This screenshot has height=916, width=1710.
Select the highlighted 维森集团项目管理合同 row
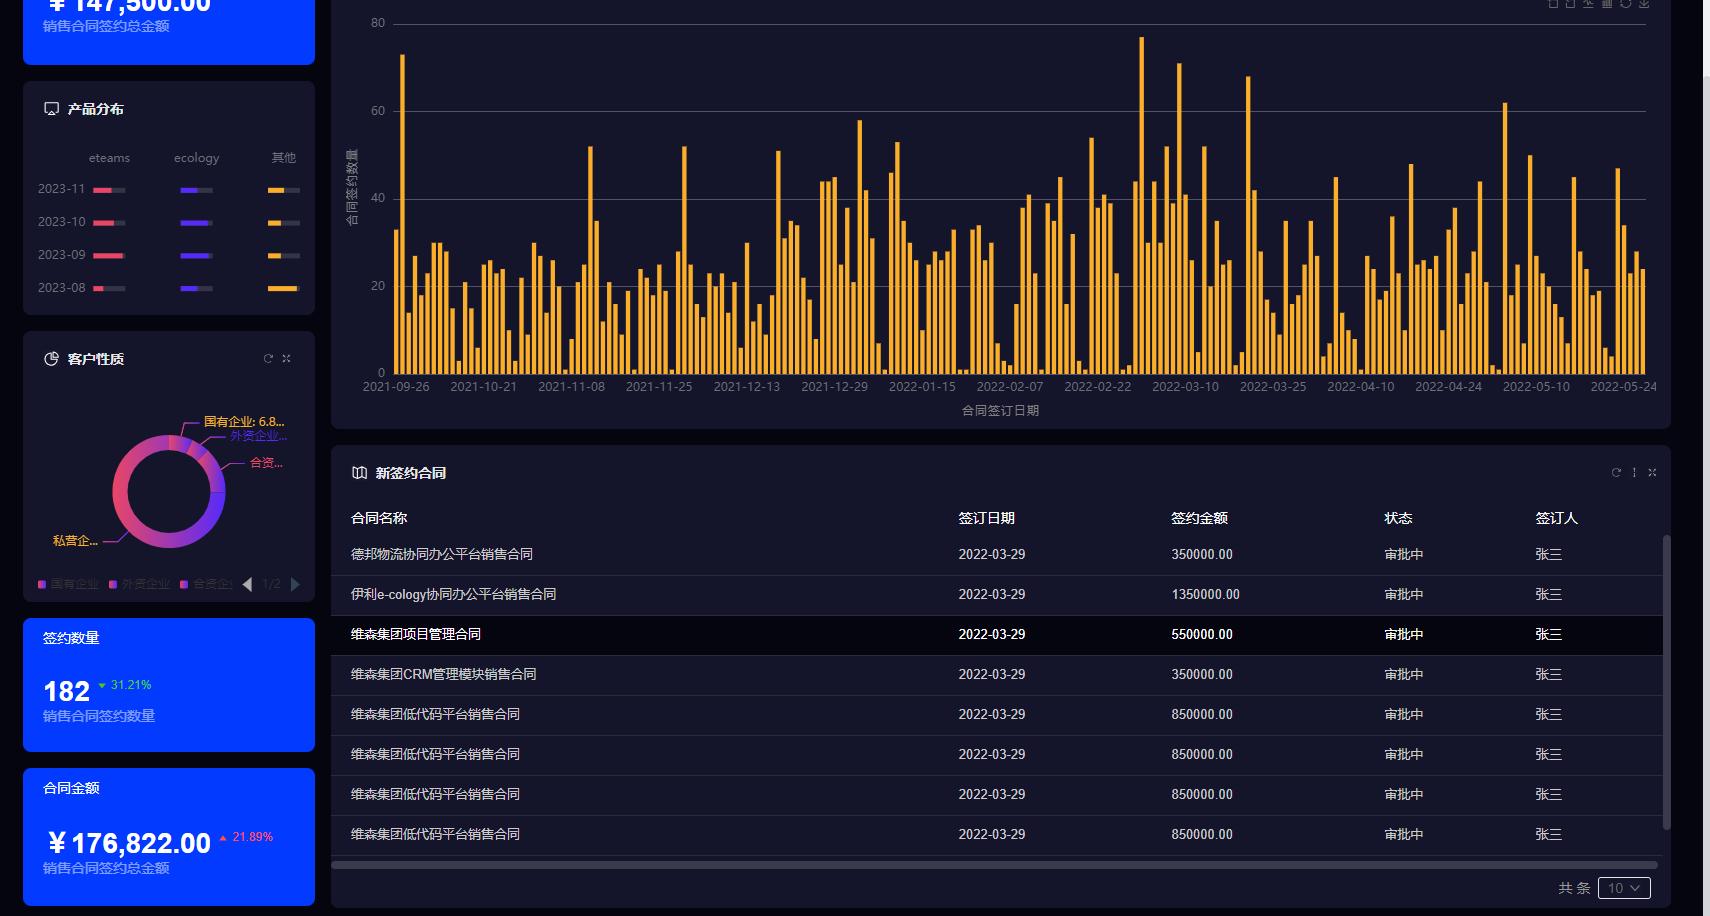point(996,635)
